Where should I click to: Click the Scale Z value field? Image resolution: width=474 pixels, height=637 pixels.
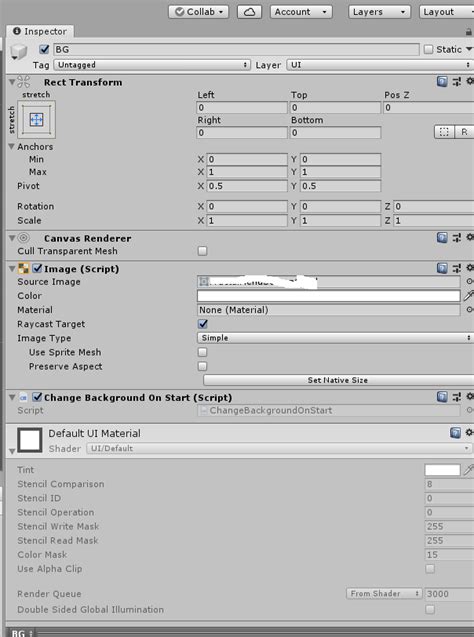(434, 220)
